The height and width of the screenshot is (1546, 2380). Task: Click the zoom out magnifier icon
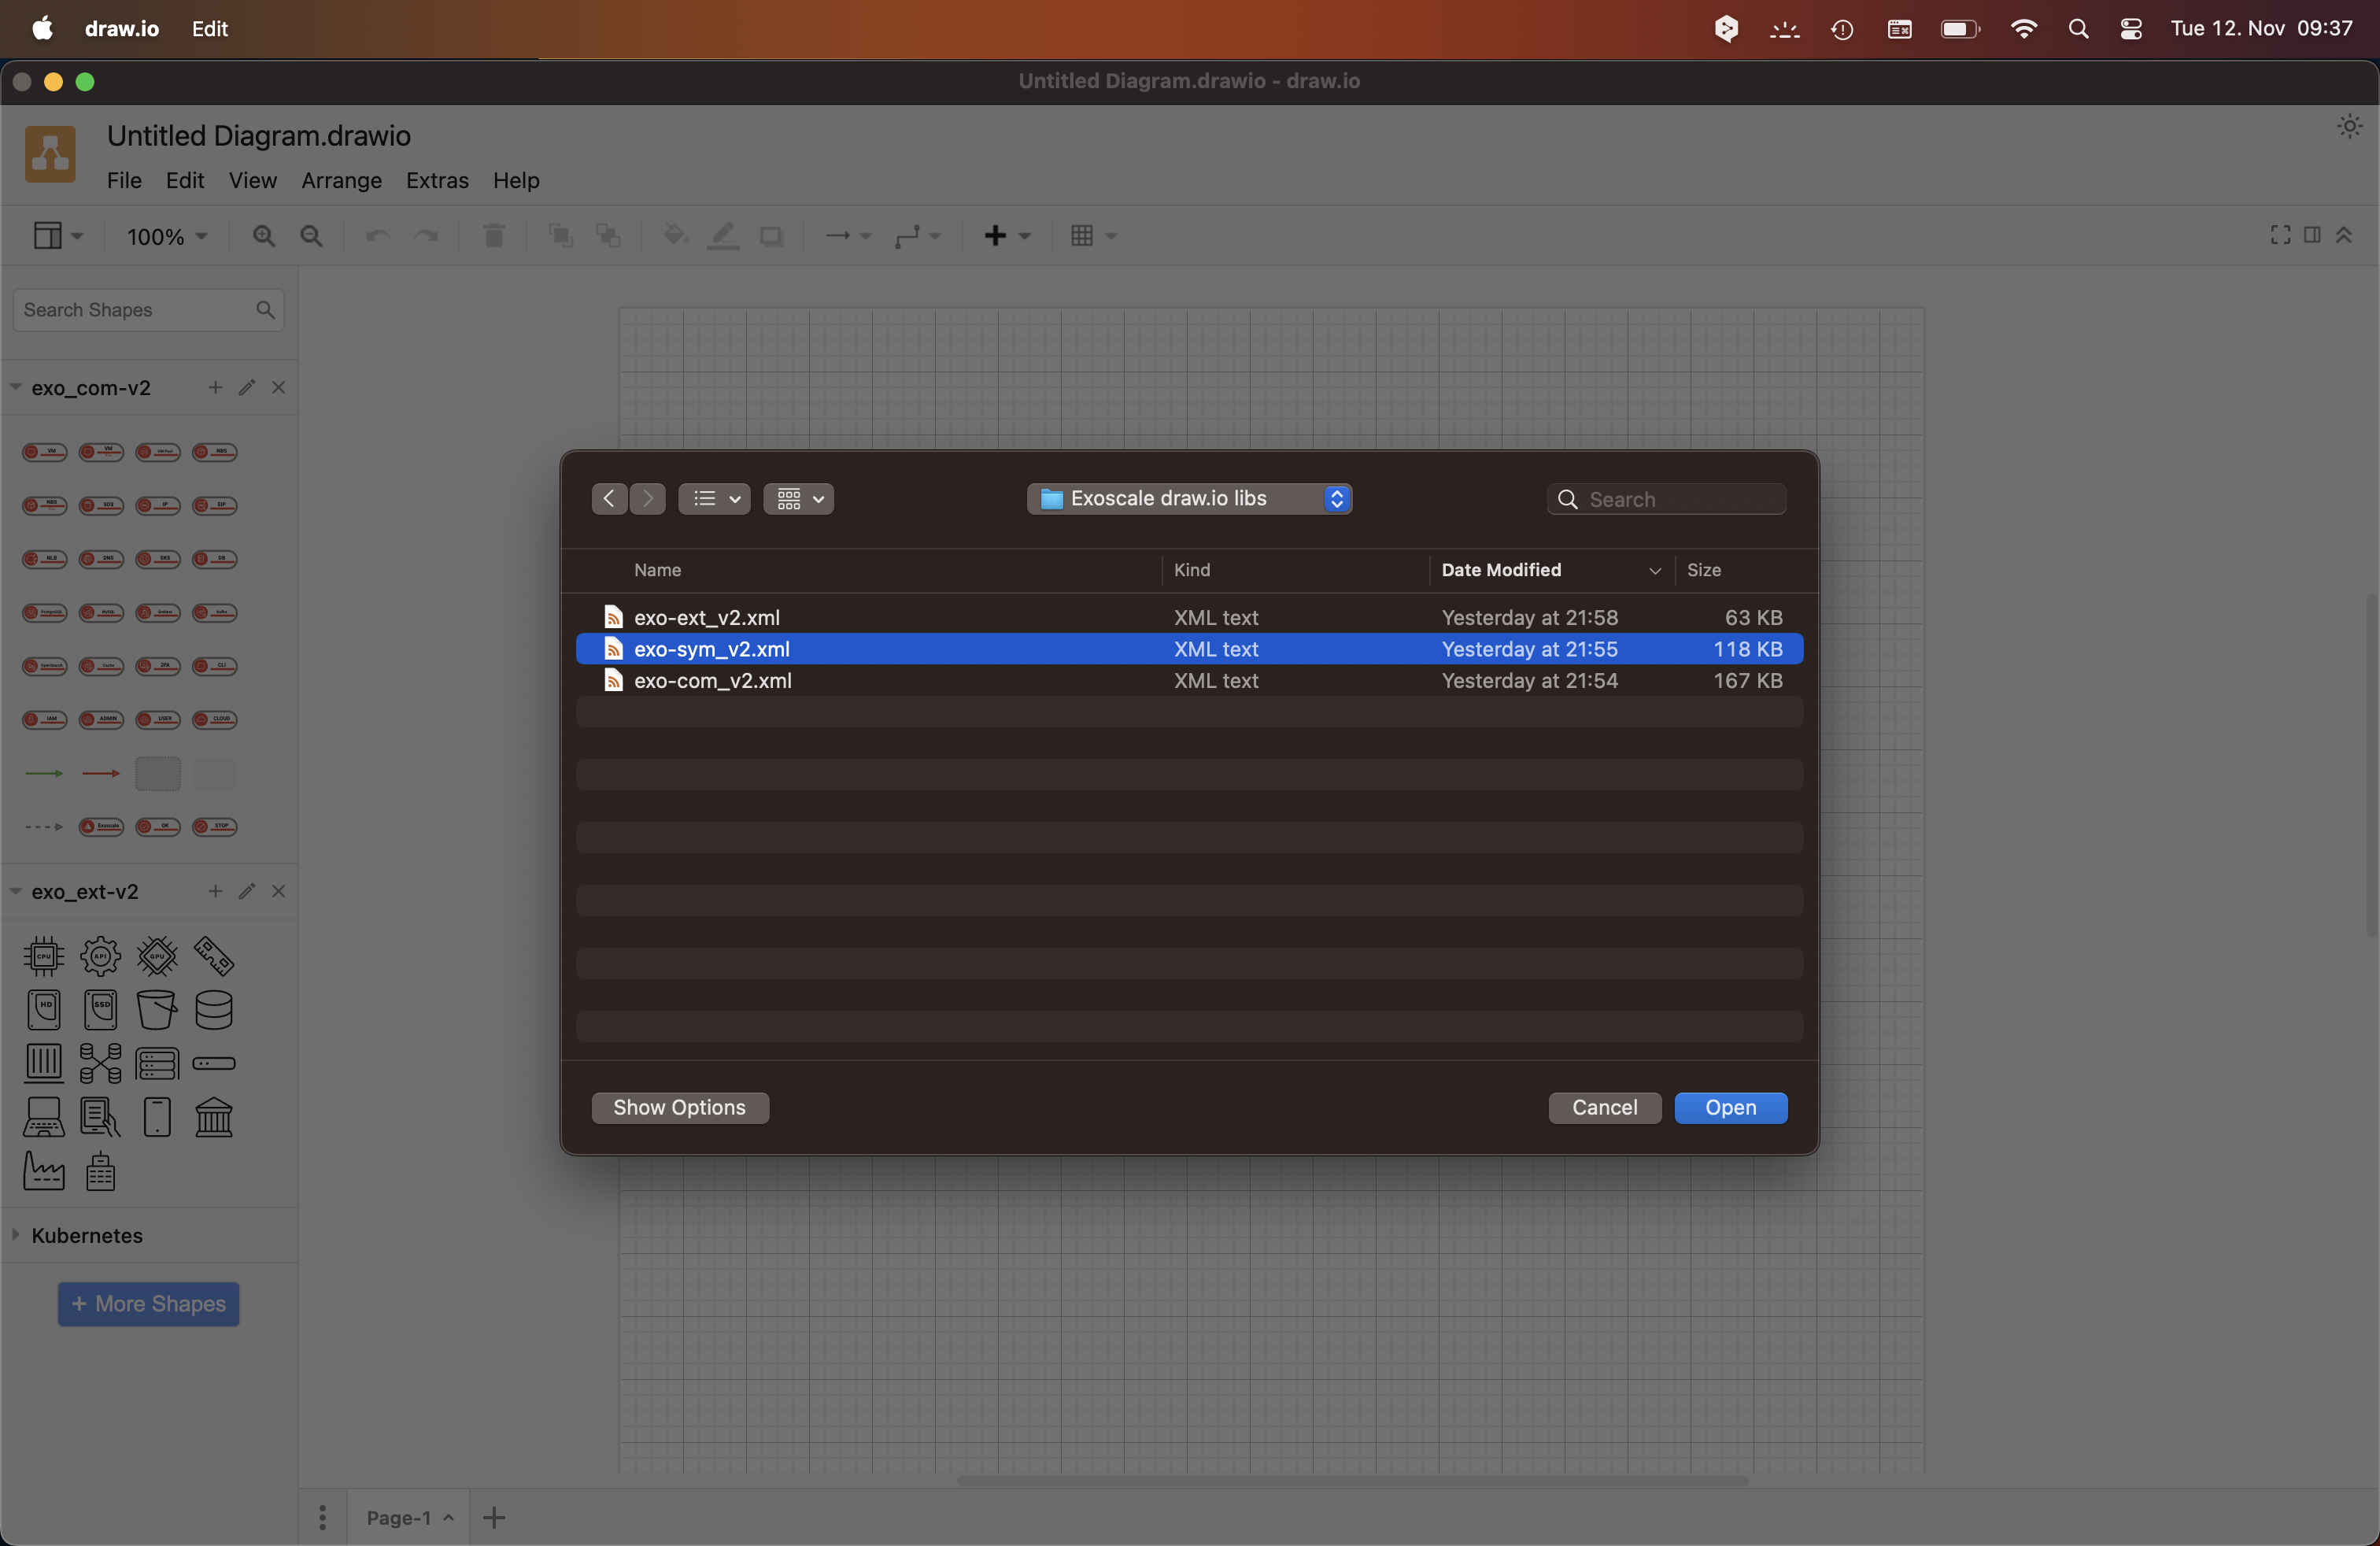click(x=312, y=236)
